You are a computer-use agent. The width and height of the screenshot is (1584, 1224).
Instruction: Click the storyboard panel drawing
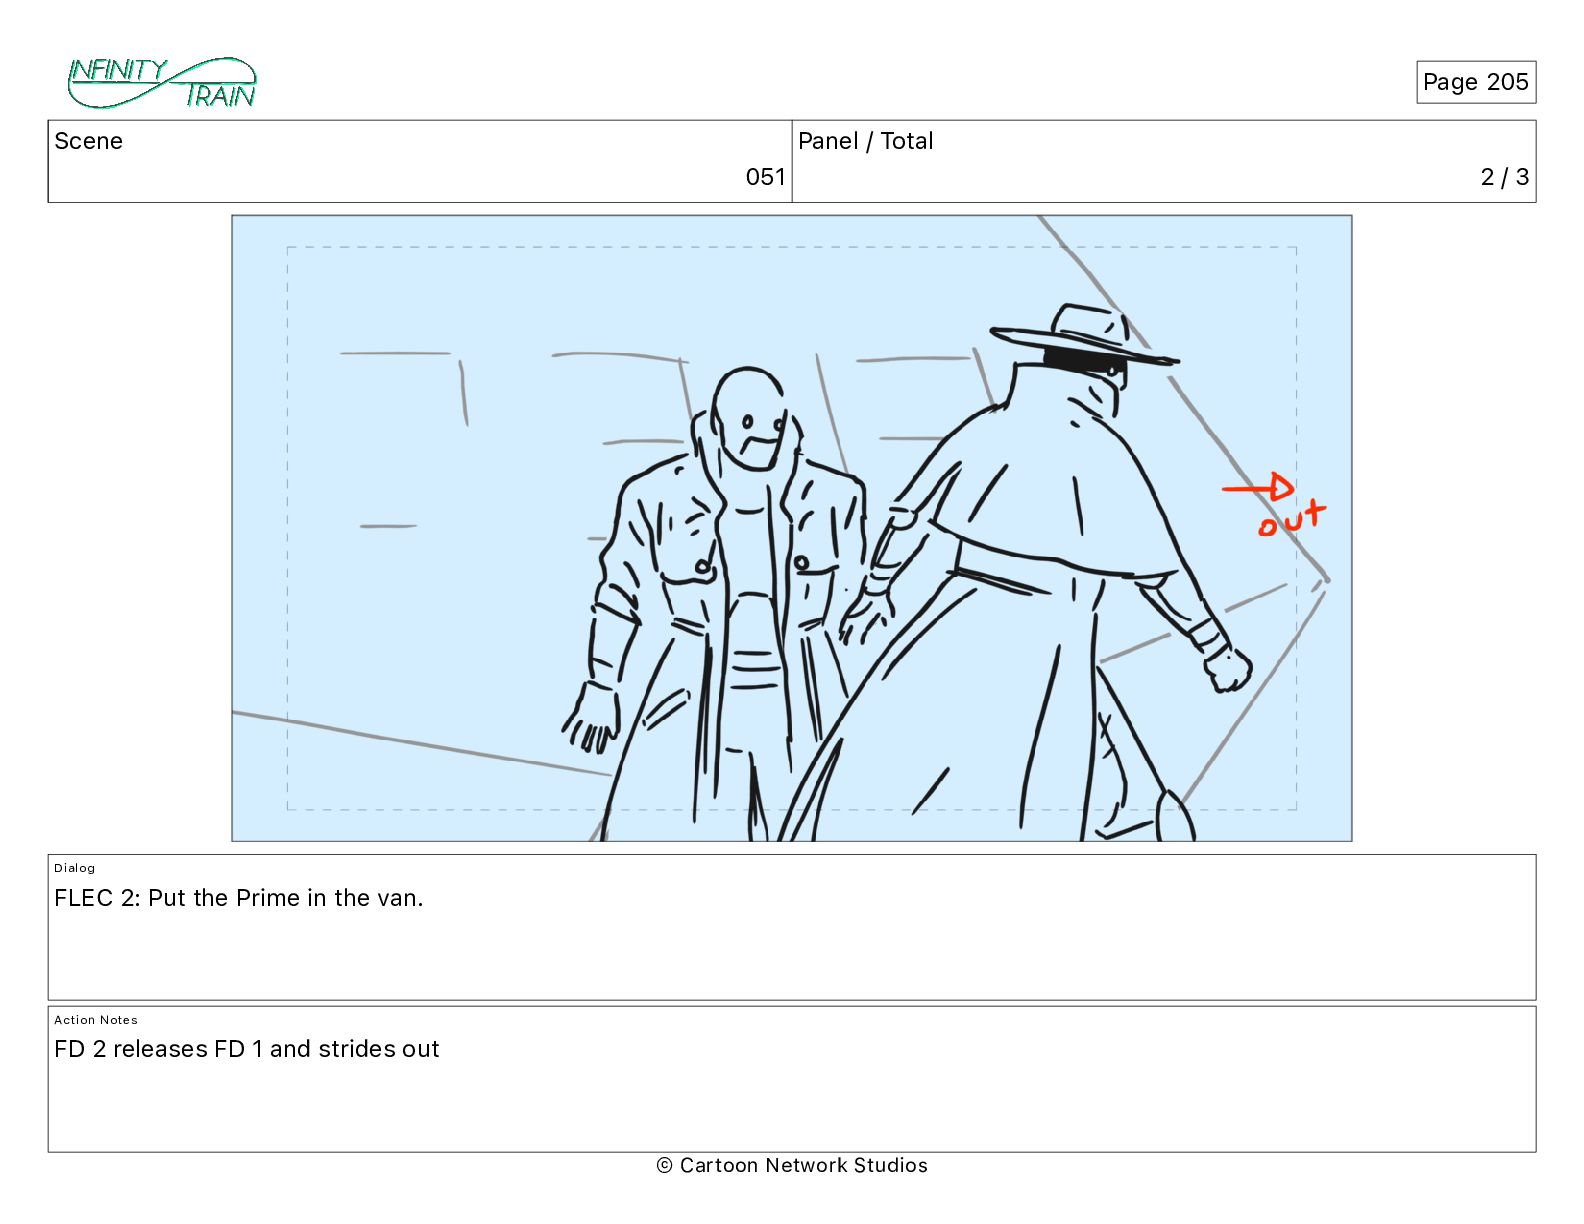point(791,528)
